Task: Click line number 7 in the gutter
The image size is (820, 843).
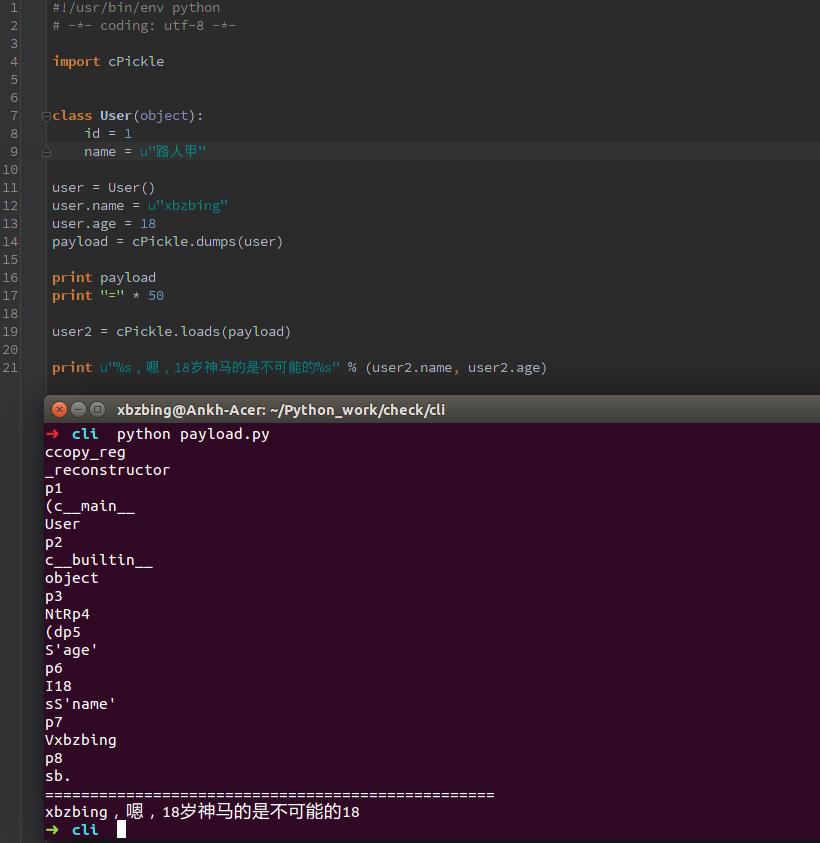Action: pyautogui.click(x=14, y=116)
